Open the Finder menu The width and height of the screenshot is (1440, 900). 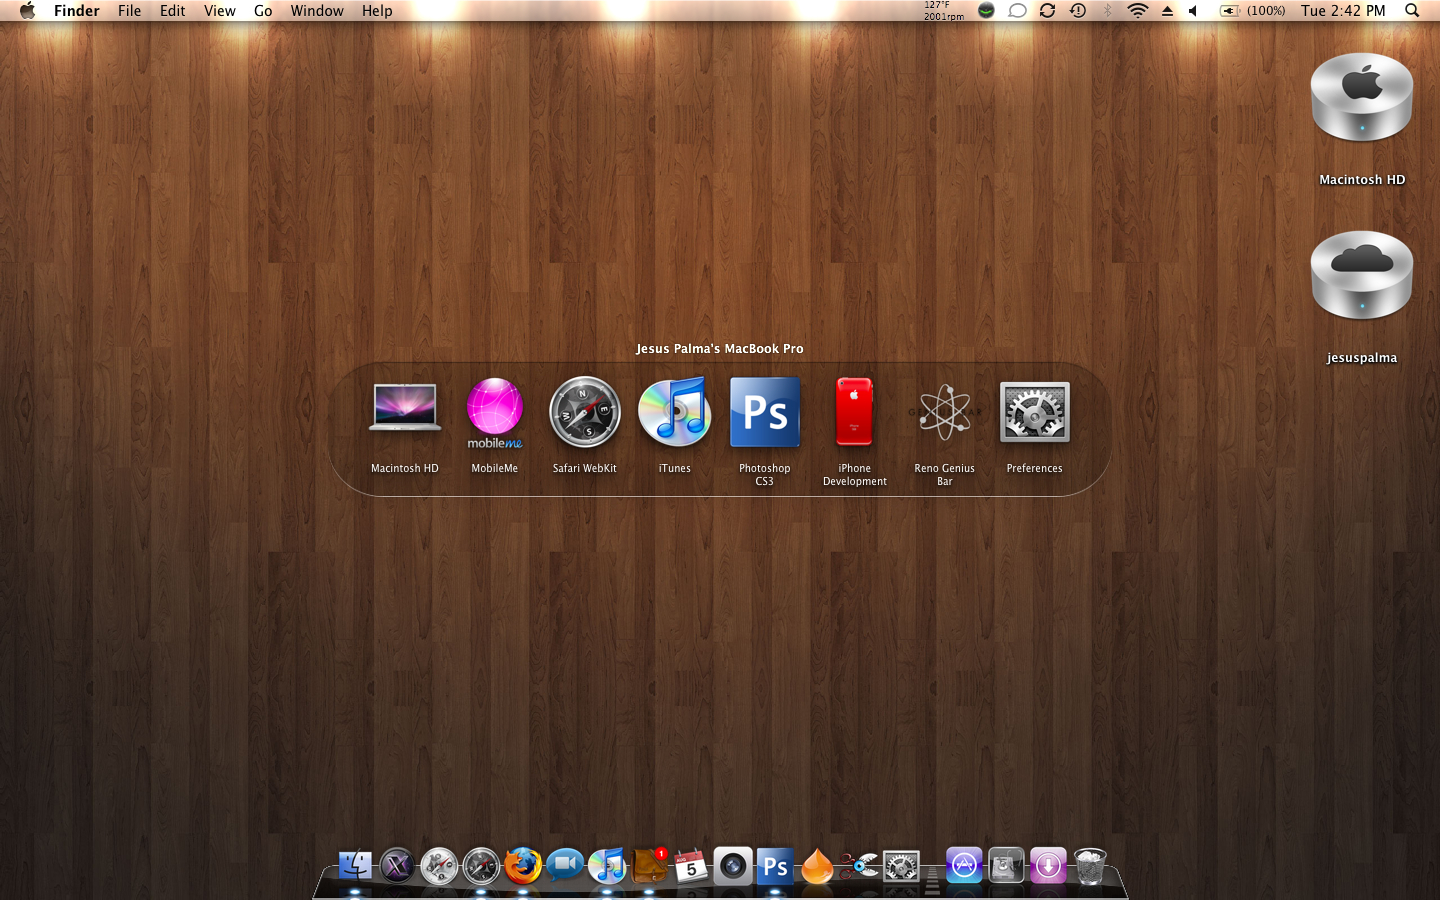click(x=77, y=11)
